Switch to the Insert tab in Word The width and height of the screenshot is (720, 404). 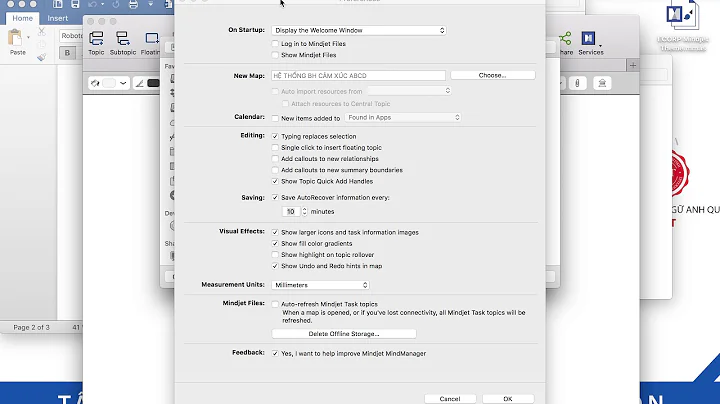click(57, 18)
